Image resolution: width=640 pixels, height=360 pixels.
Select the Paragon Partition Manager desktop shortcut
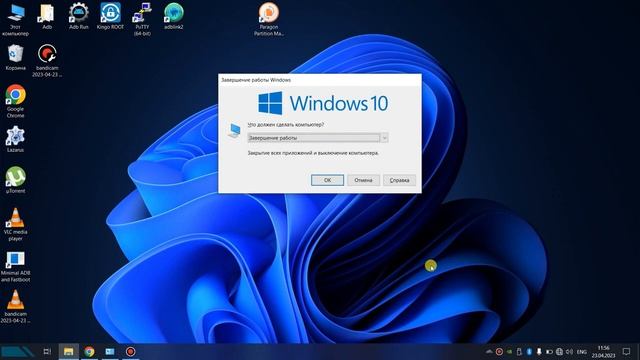269,20
